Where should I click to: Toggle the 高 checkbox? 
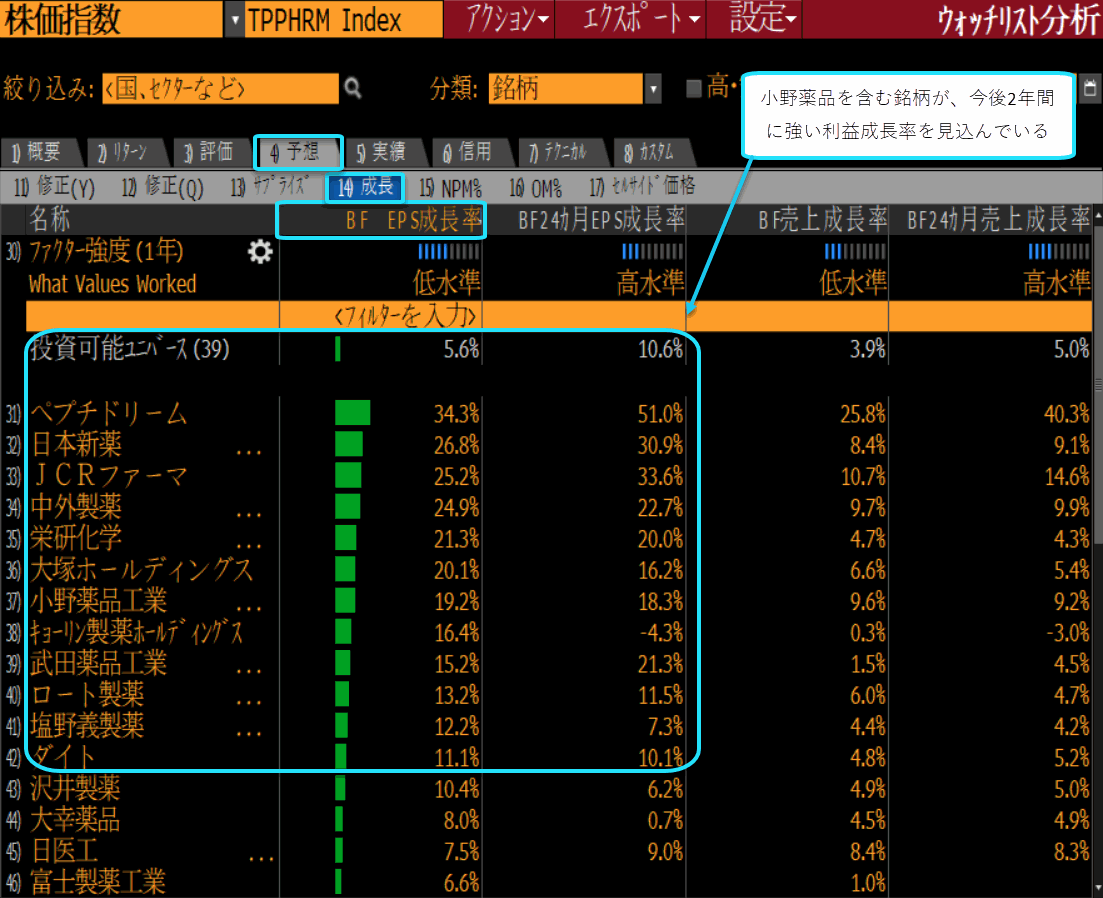tap(694, 89)
